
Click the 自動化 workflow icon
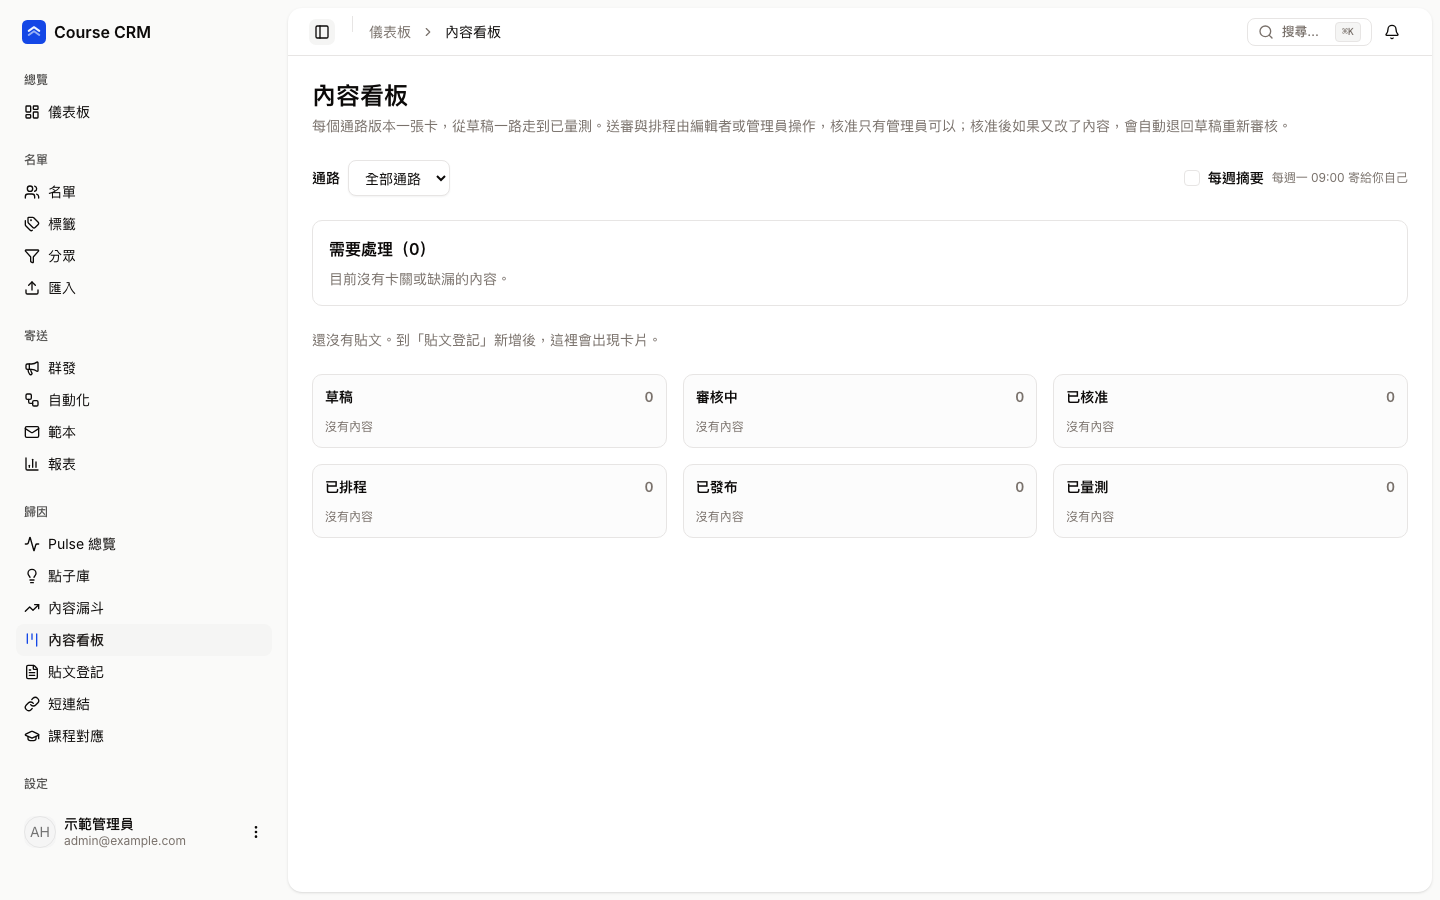coord(32,400)
